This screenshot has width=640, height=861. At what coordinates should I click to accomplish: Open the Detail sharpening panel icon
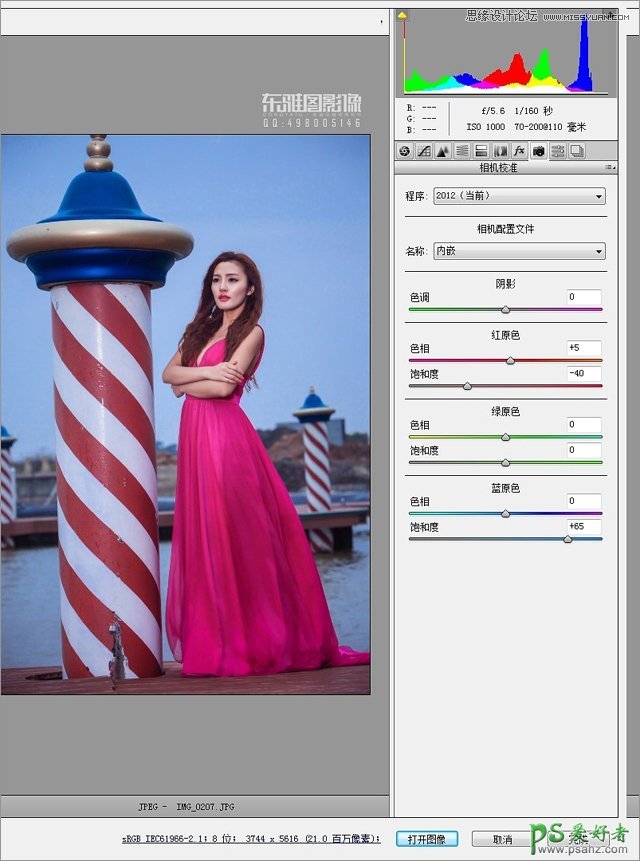[x=443, y=151]
